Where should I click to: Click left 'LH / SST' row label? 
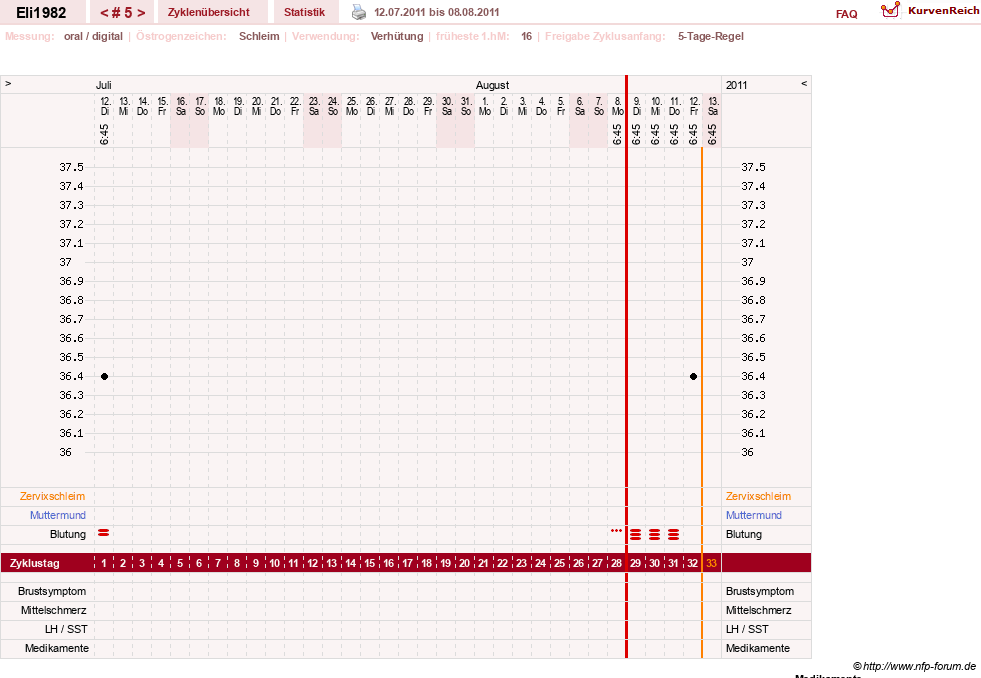pos(66,629)
